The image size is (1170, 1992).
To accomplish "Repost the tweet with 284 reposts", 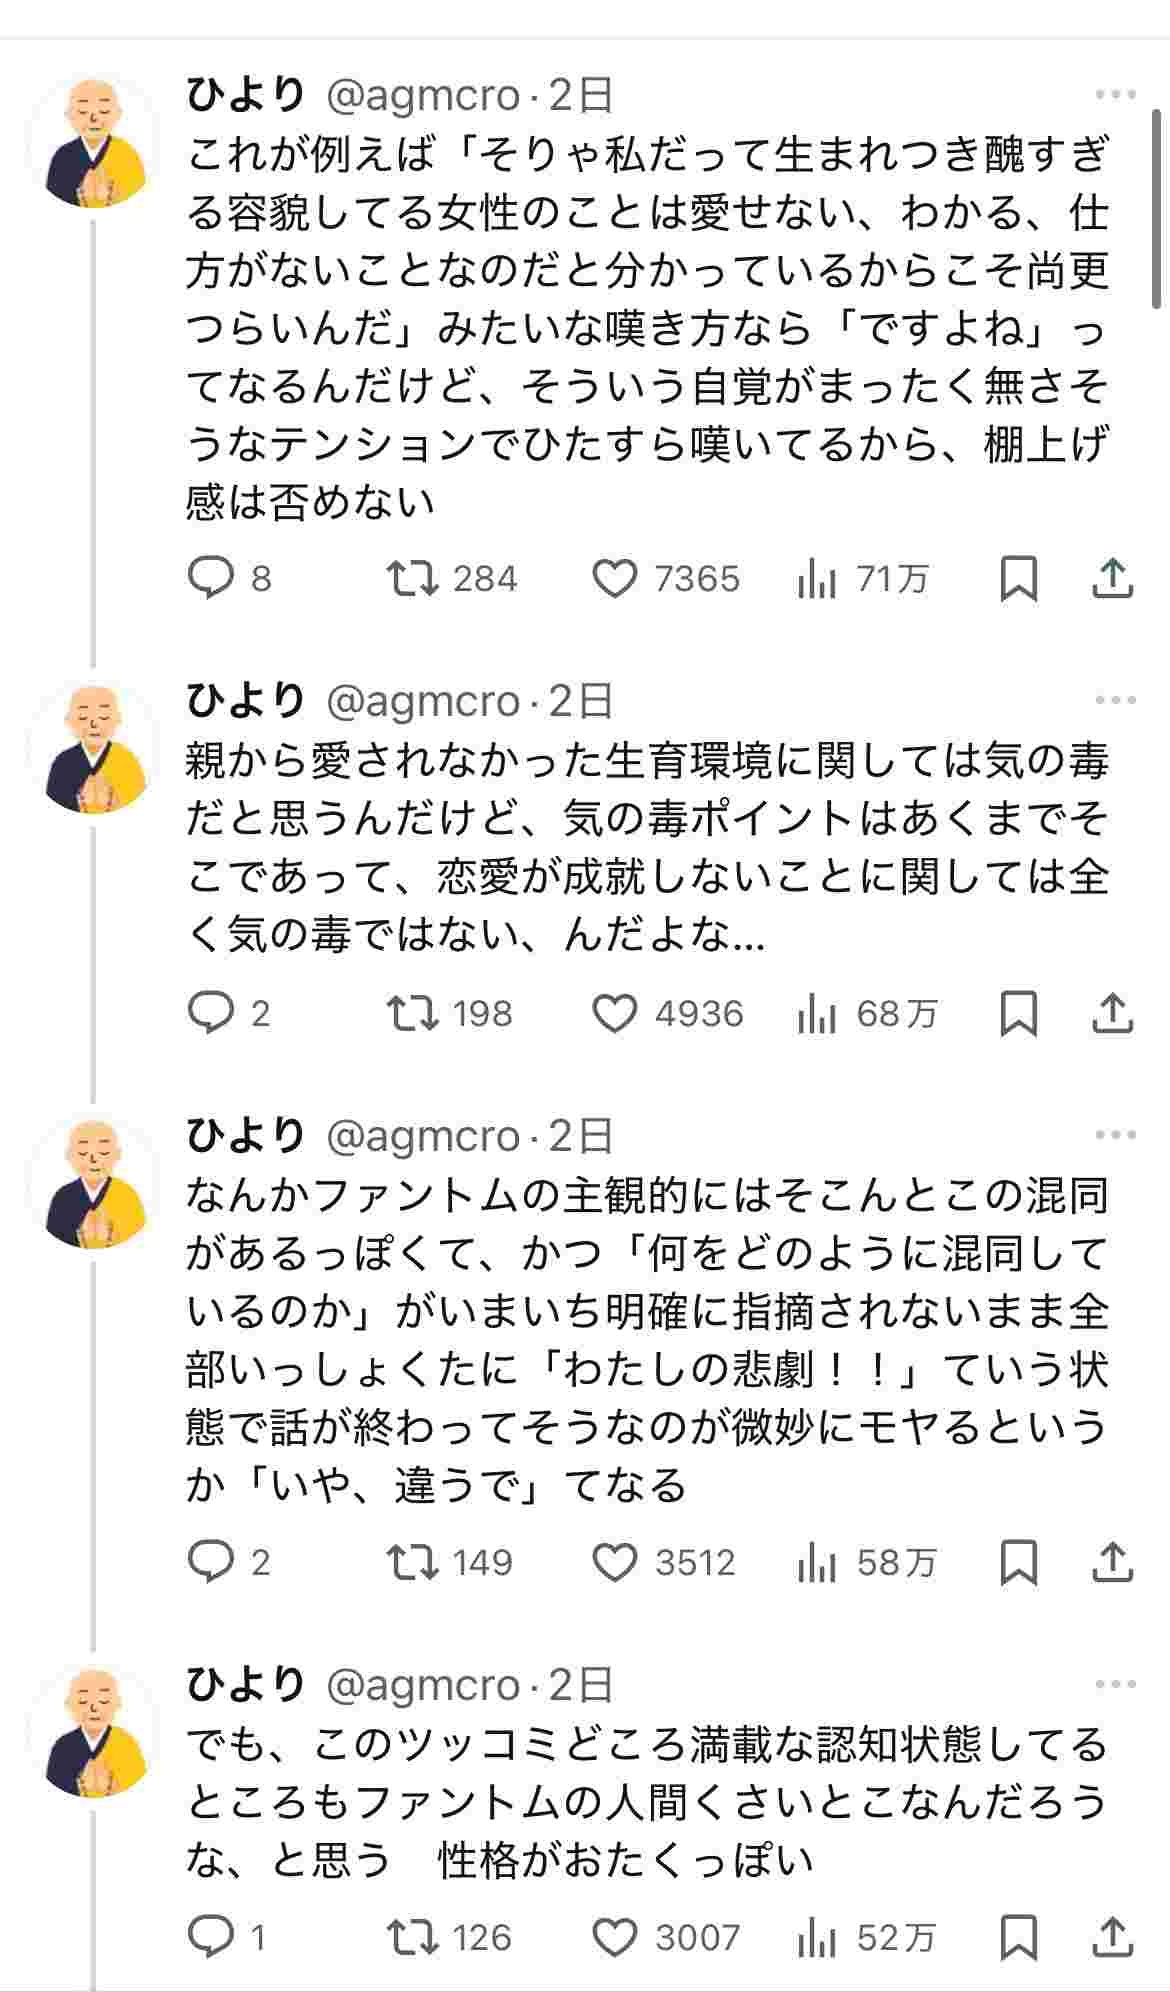I will (x=413, y=578).
